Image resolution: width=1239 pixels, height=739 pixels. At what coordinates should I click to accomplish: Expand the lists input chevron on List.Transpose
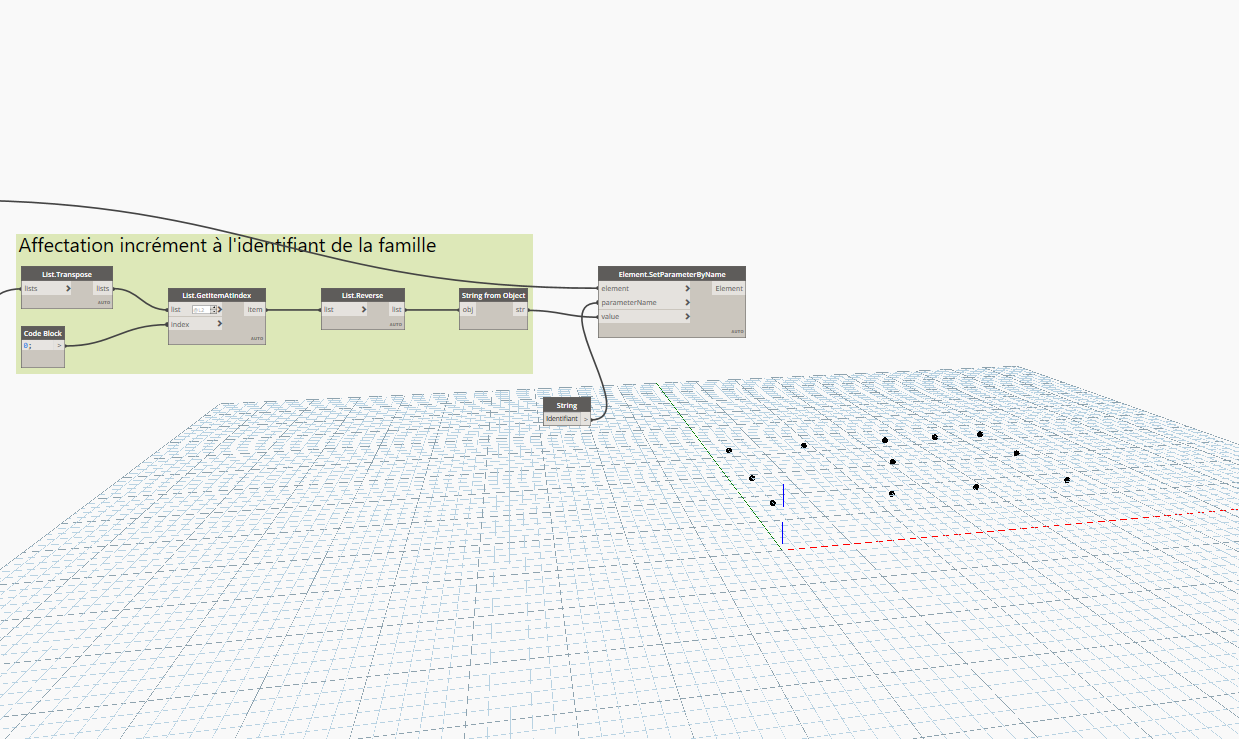click(68, 289)
